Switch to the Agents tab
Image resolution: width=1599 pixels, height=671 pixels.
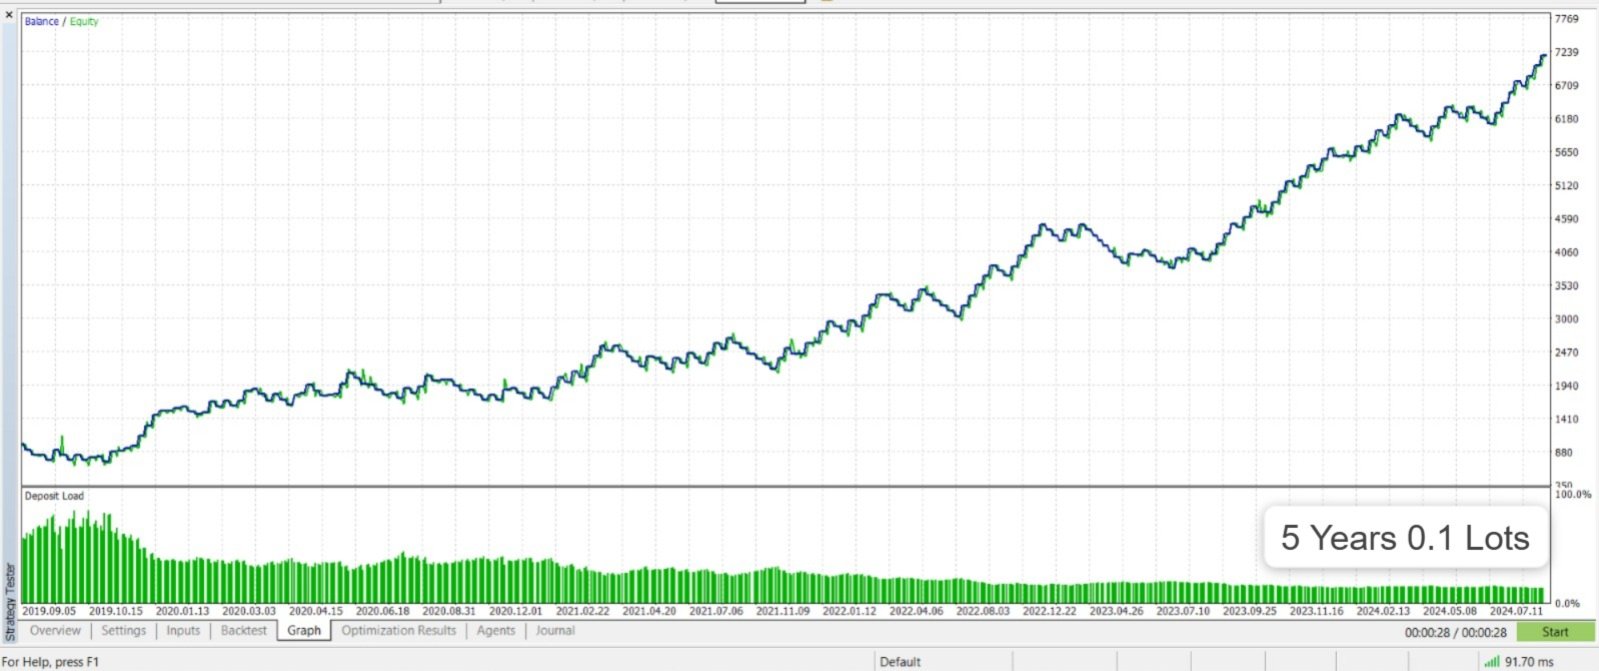[x=496, y=630]
